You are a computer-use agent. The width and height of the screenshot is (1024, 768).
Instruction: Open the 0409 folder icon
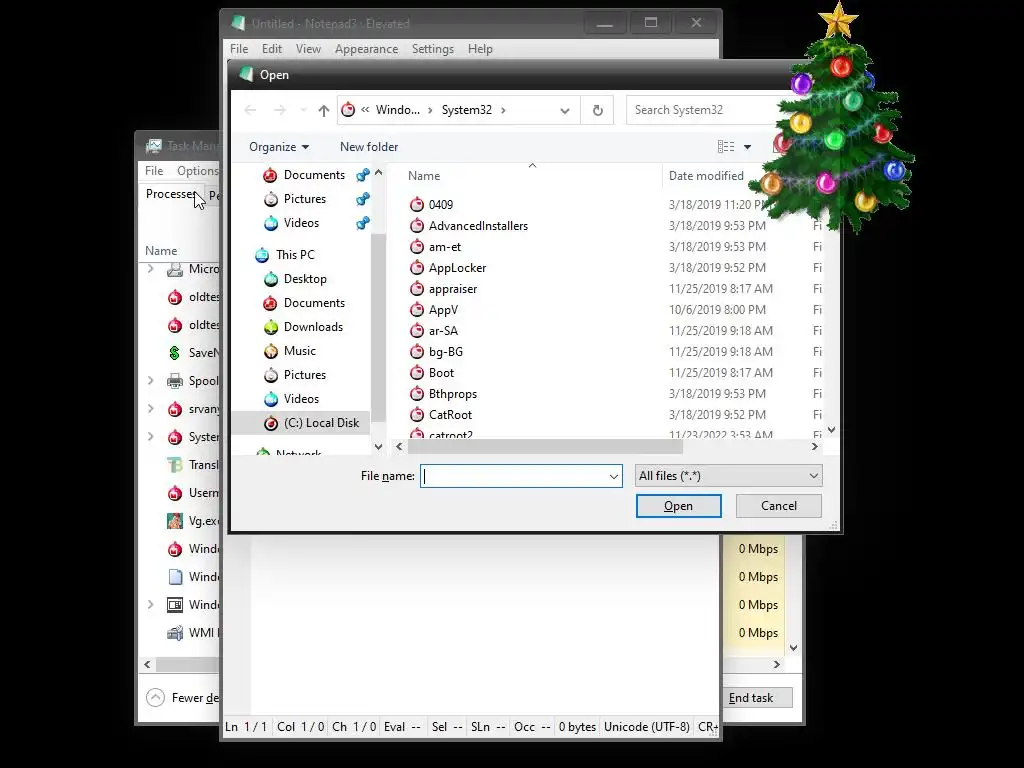[x=417, y=204]
